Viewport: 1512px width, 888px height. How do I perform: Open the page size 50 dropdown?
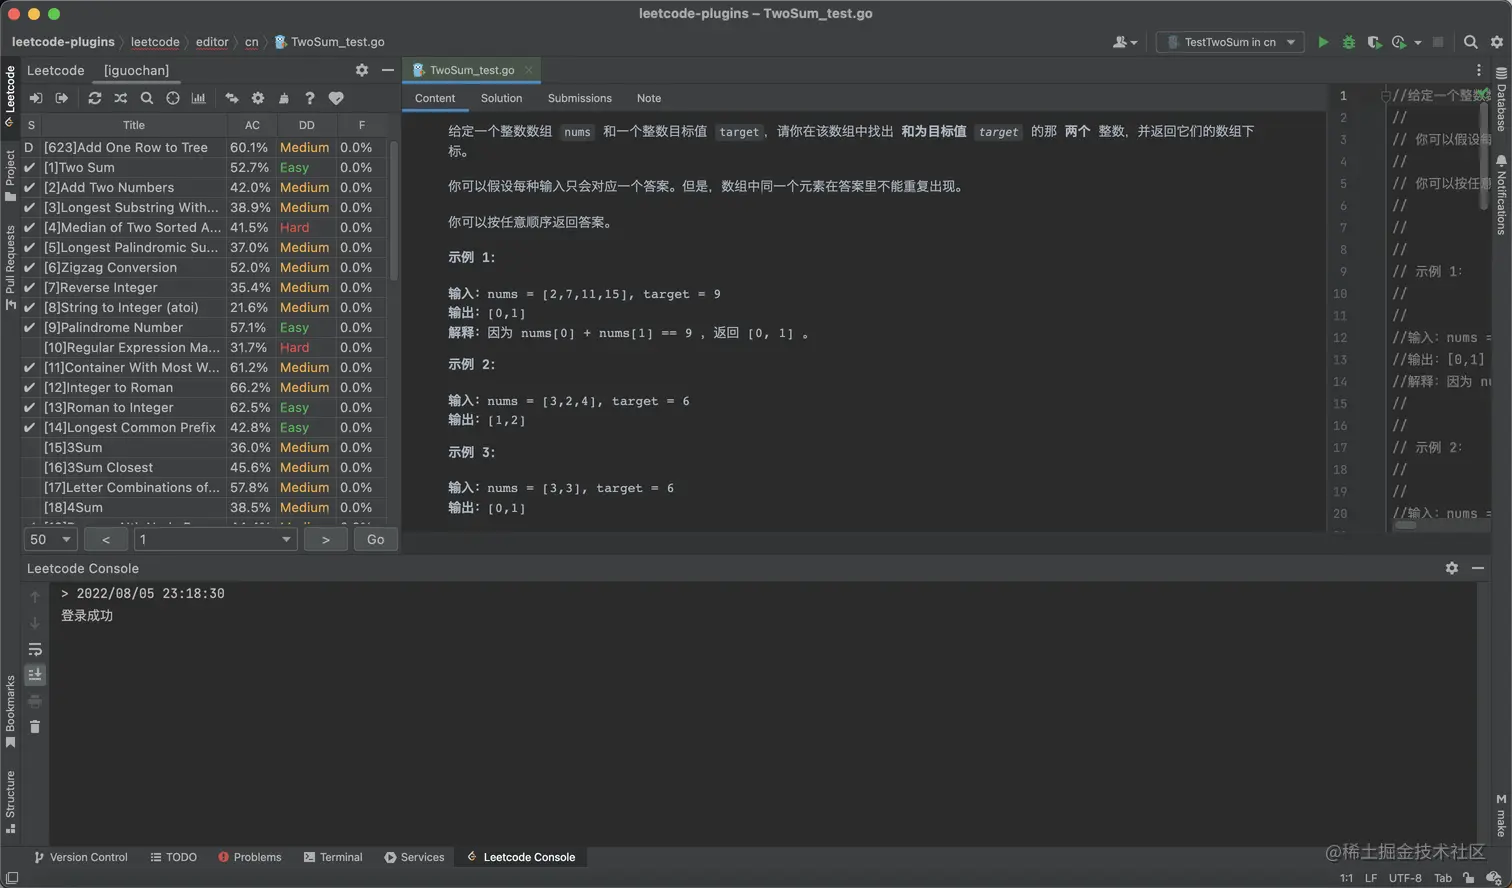(x=50, y=539)
